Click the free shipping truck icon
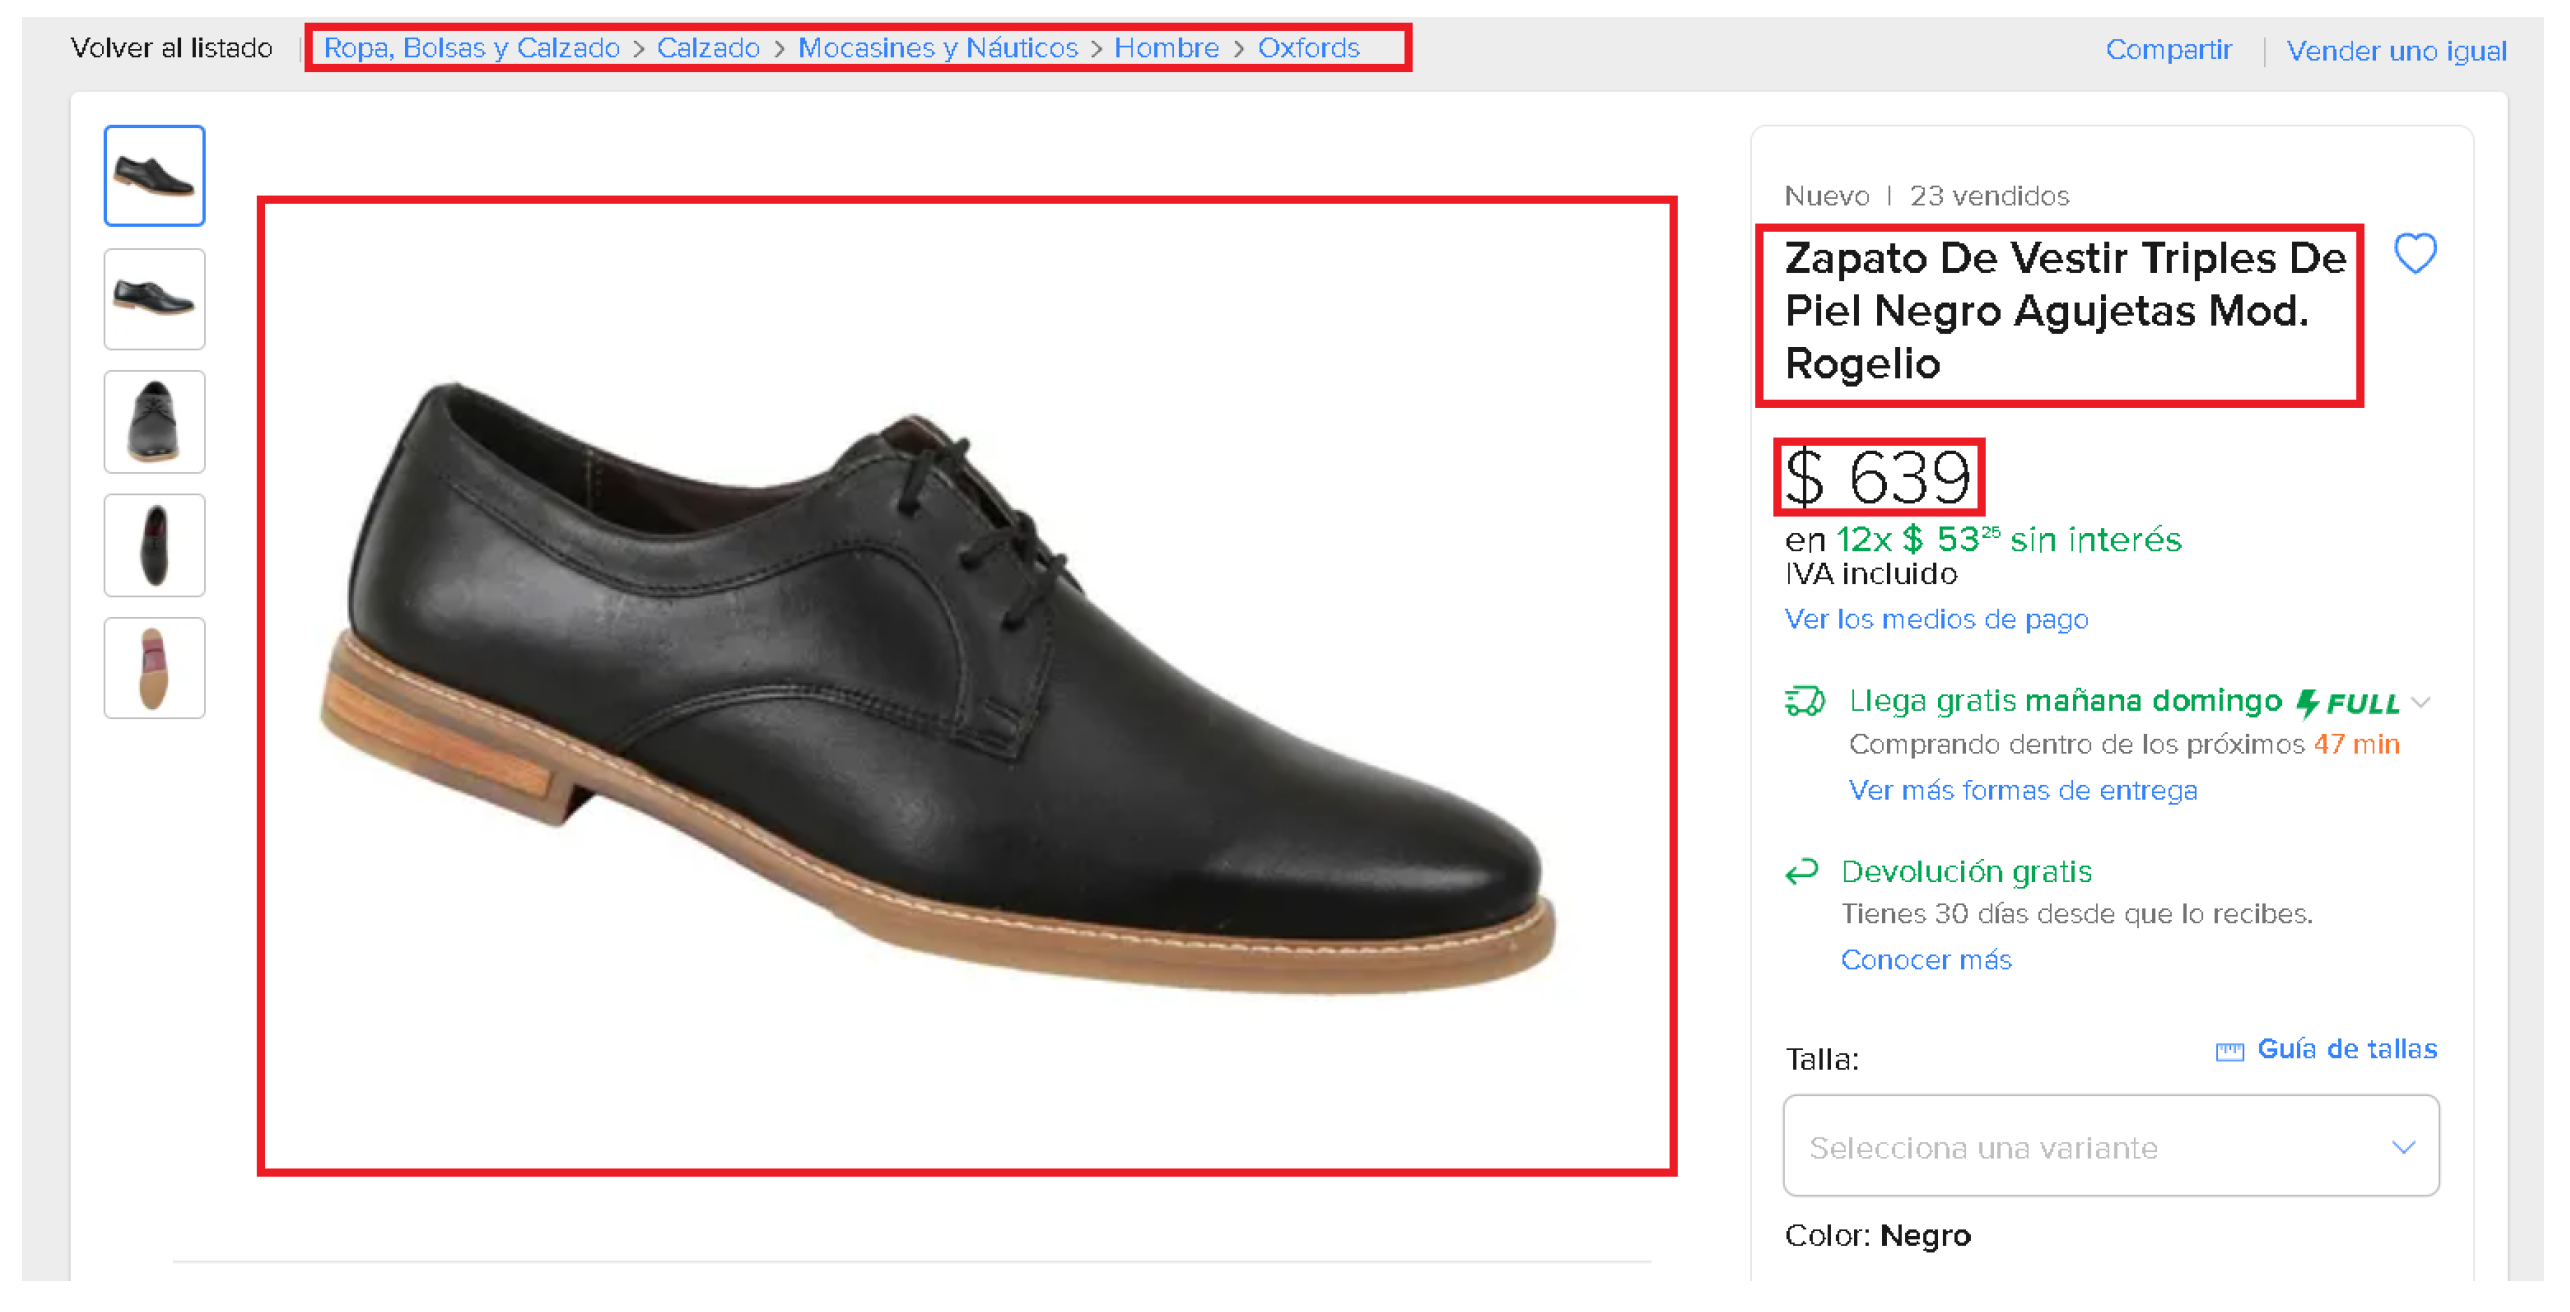This screenshot has width=2570, height=1312. [1803, 701]
